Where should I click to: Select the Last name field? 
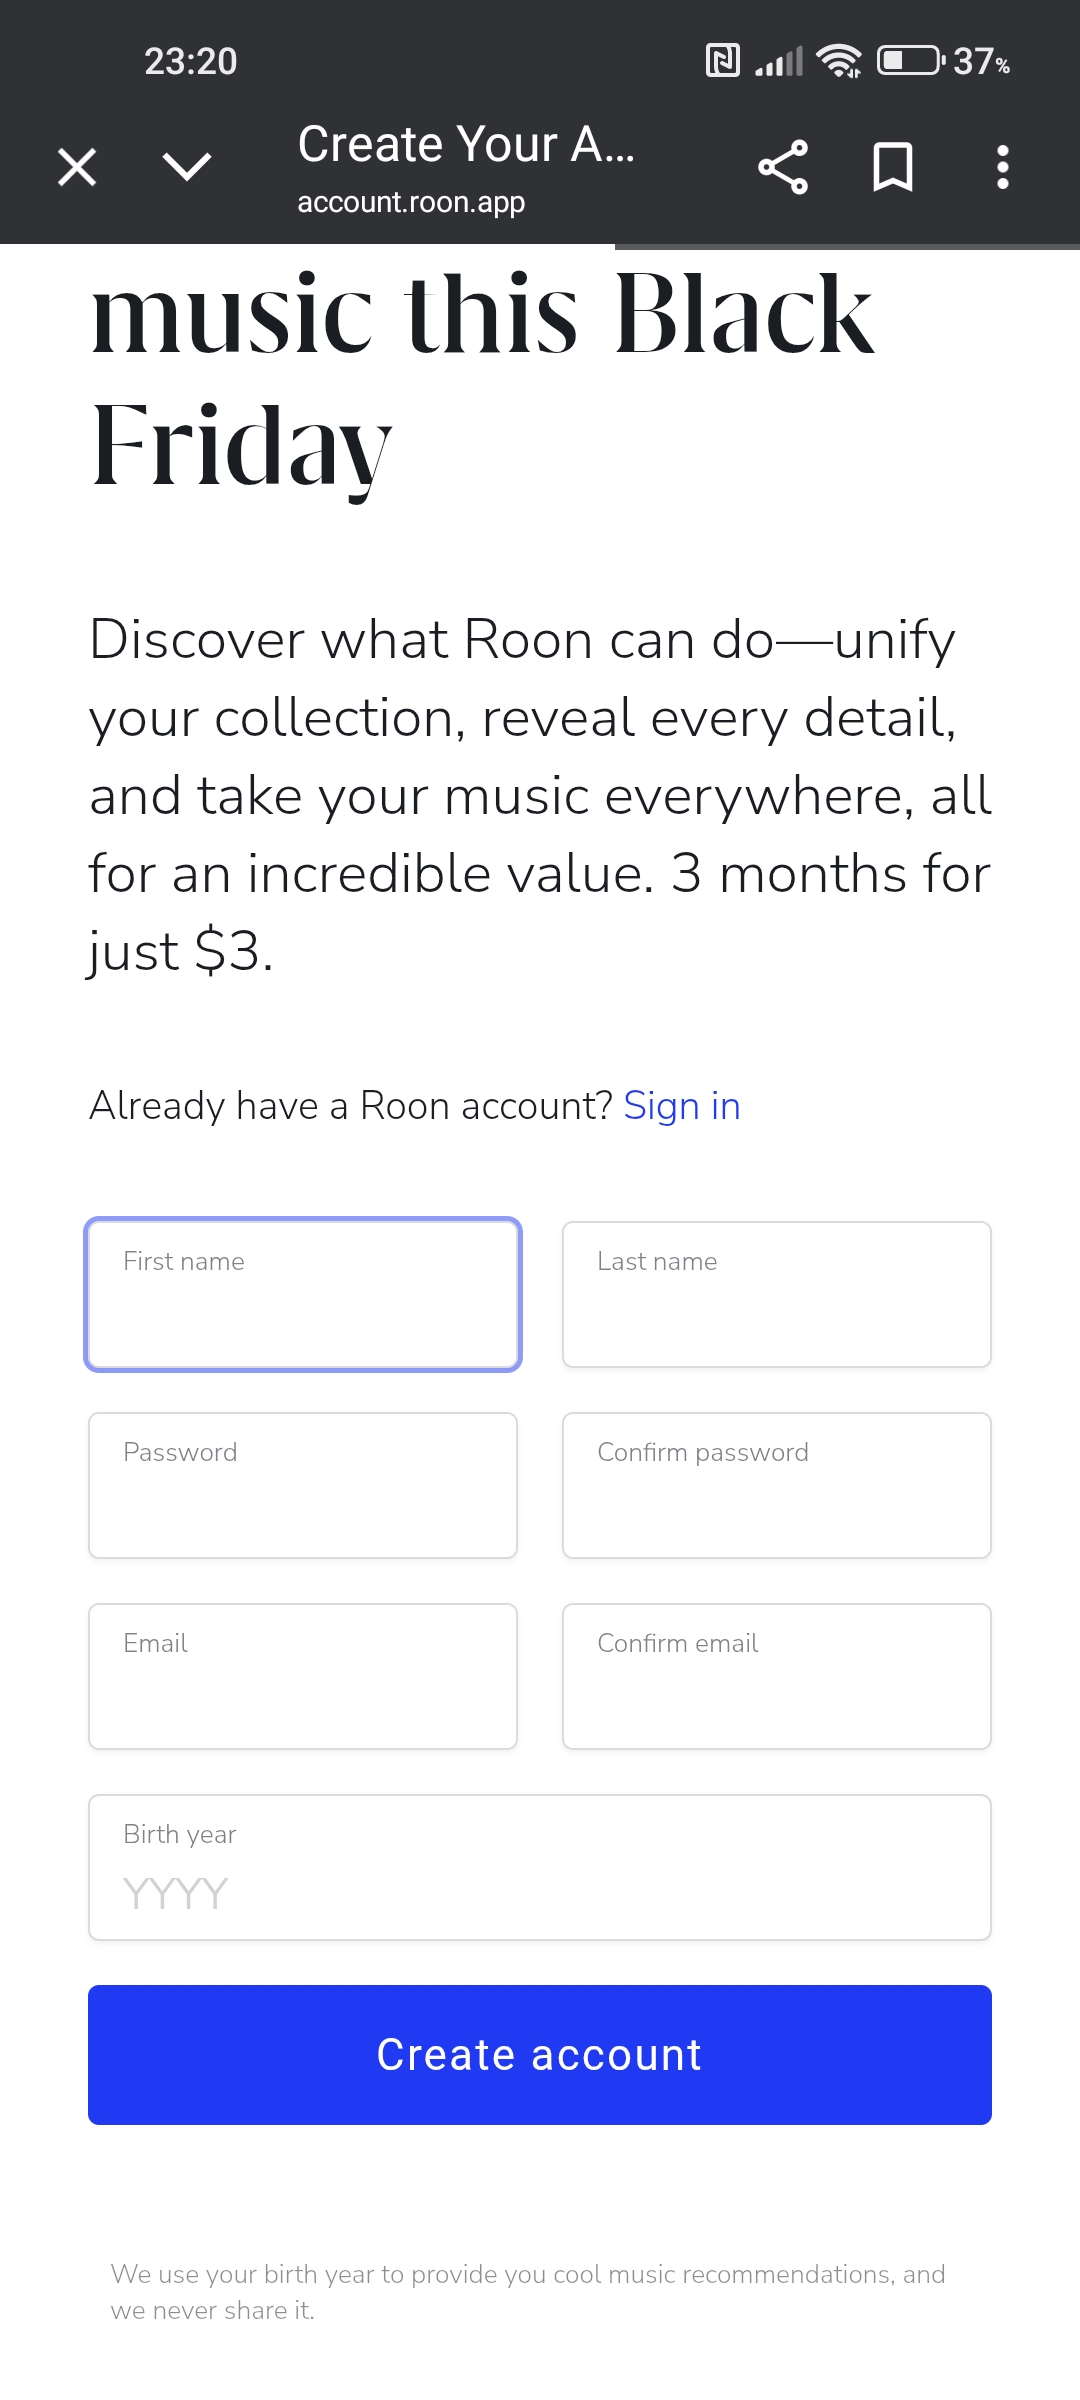(777, 1295)
